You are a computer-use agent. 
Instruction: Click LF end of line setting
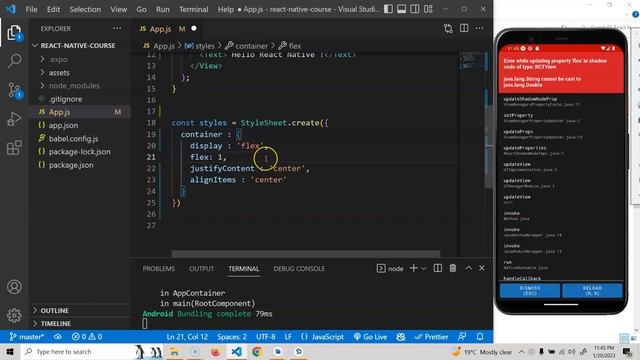[288, 337]
